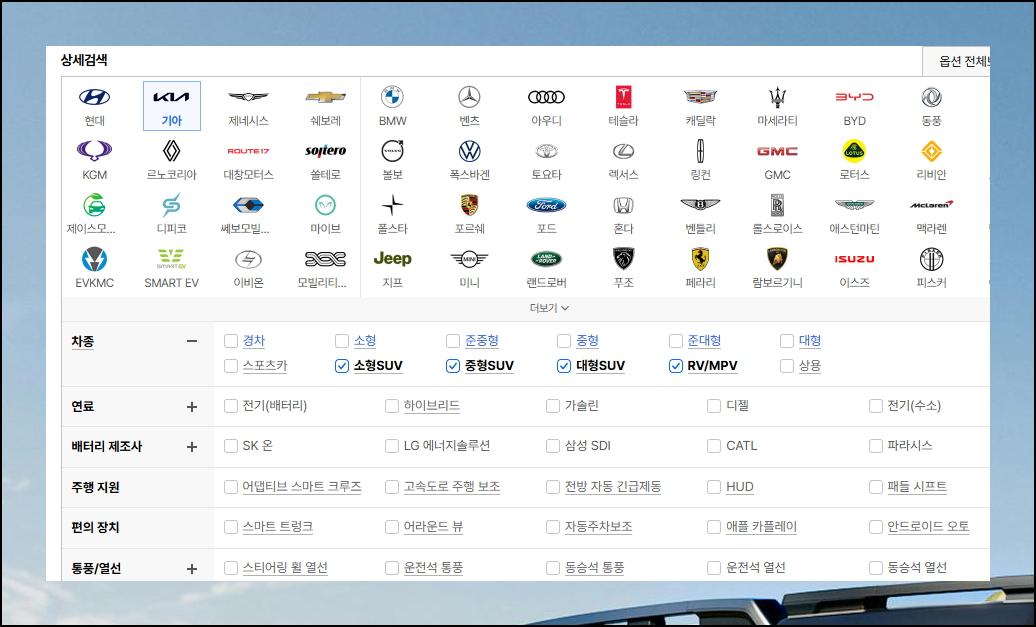Viewport: 1036px width, 627px height.
Task: Uncheck the 대형SUV checkbox
Action: (564, 366)
